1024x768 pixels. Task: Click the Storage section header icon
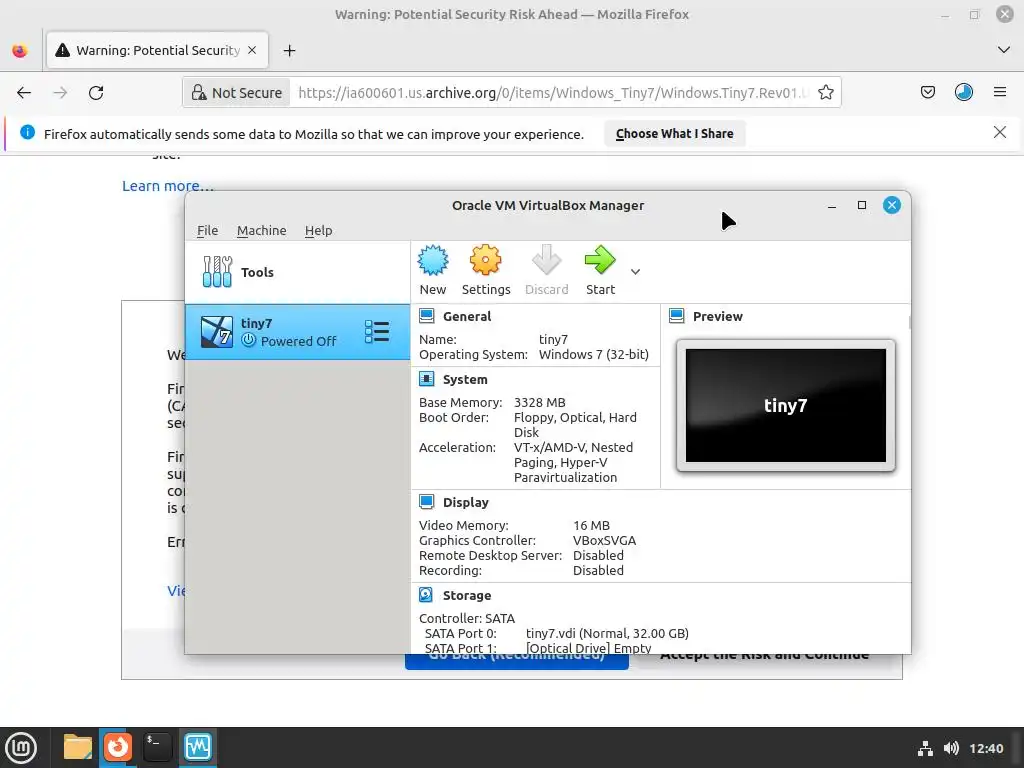click(426, 595)
